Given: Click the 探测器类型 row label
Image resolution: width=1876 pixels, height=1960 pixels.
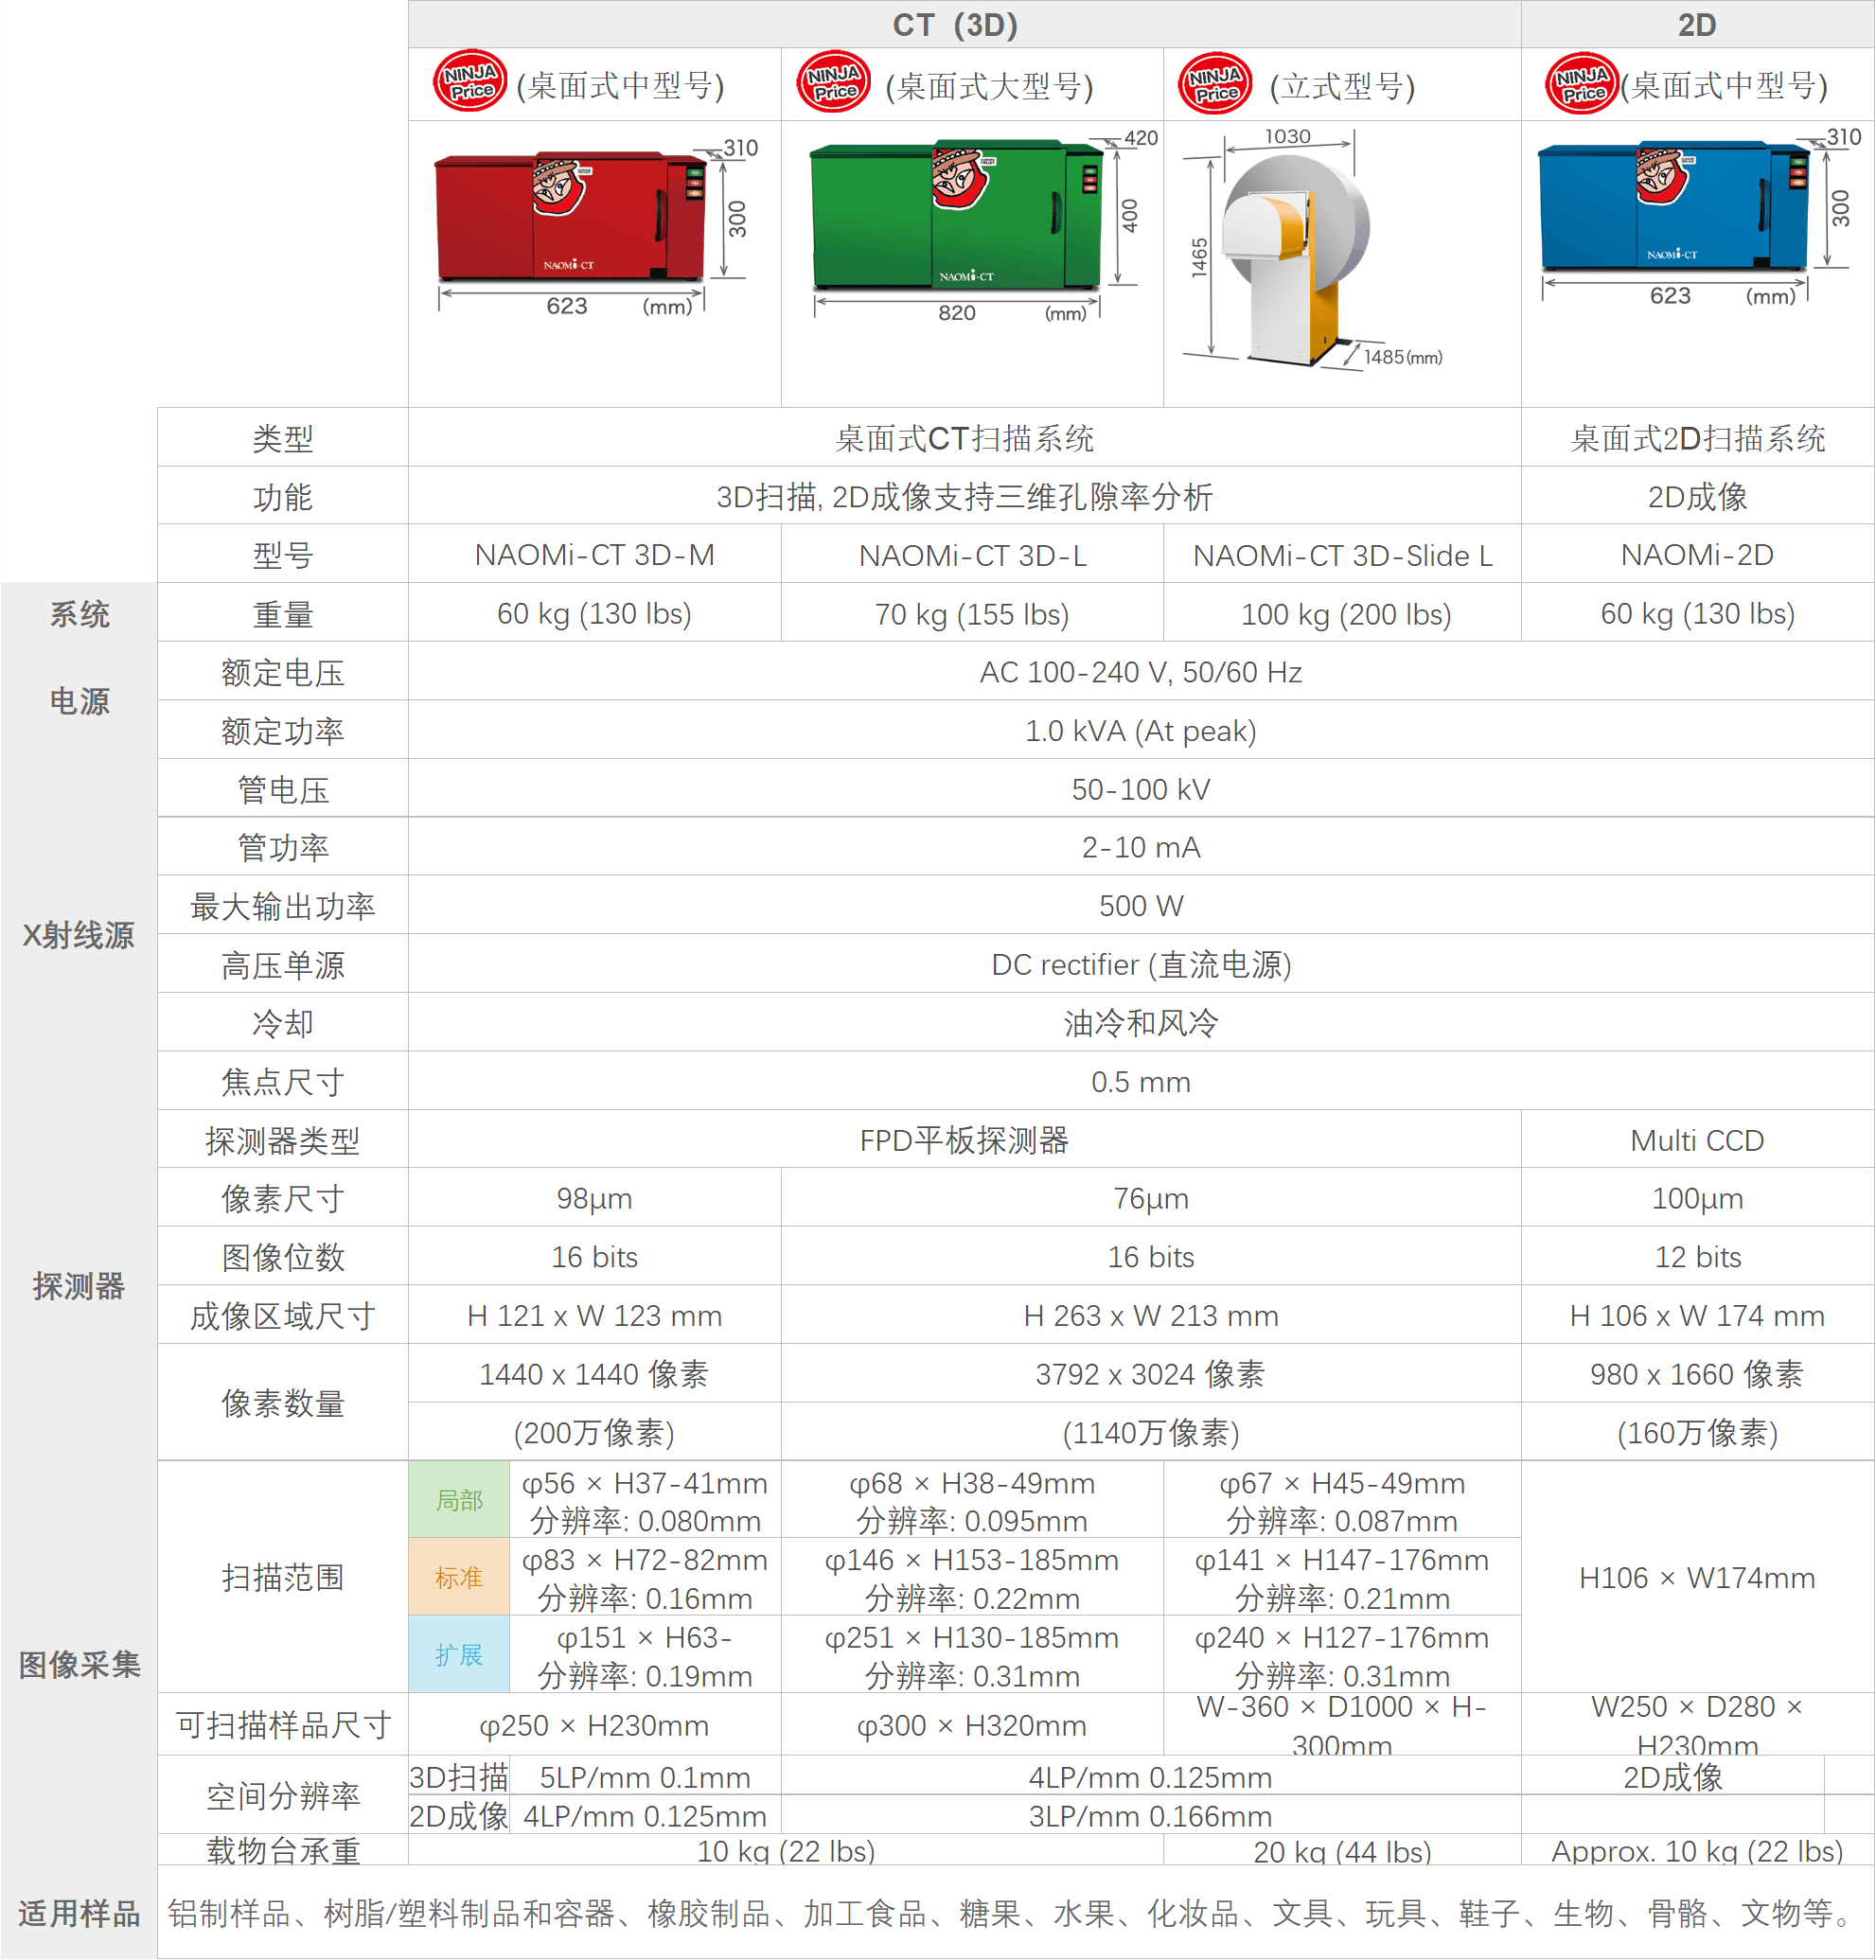Looking at the screenshot, I should pyautogui.click(x=283, y=1140).
